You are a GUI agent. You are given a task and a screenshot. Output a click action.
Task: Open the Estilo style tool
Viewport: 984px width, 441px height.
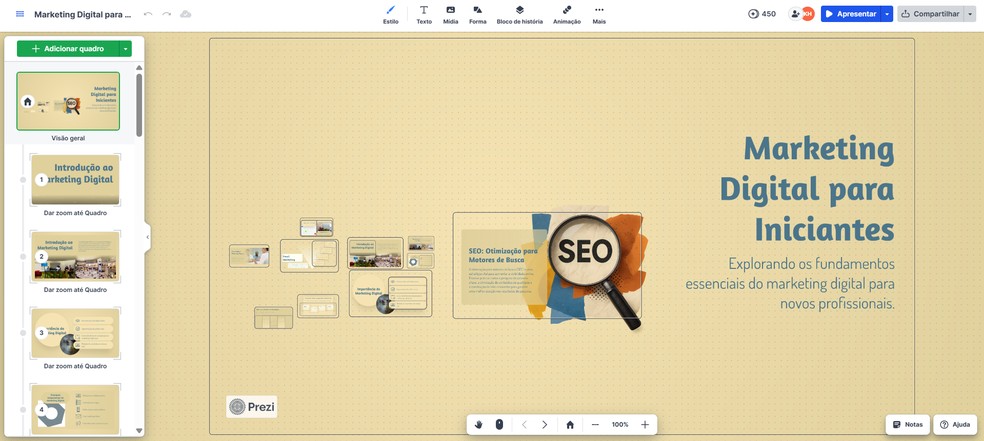390,15
